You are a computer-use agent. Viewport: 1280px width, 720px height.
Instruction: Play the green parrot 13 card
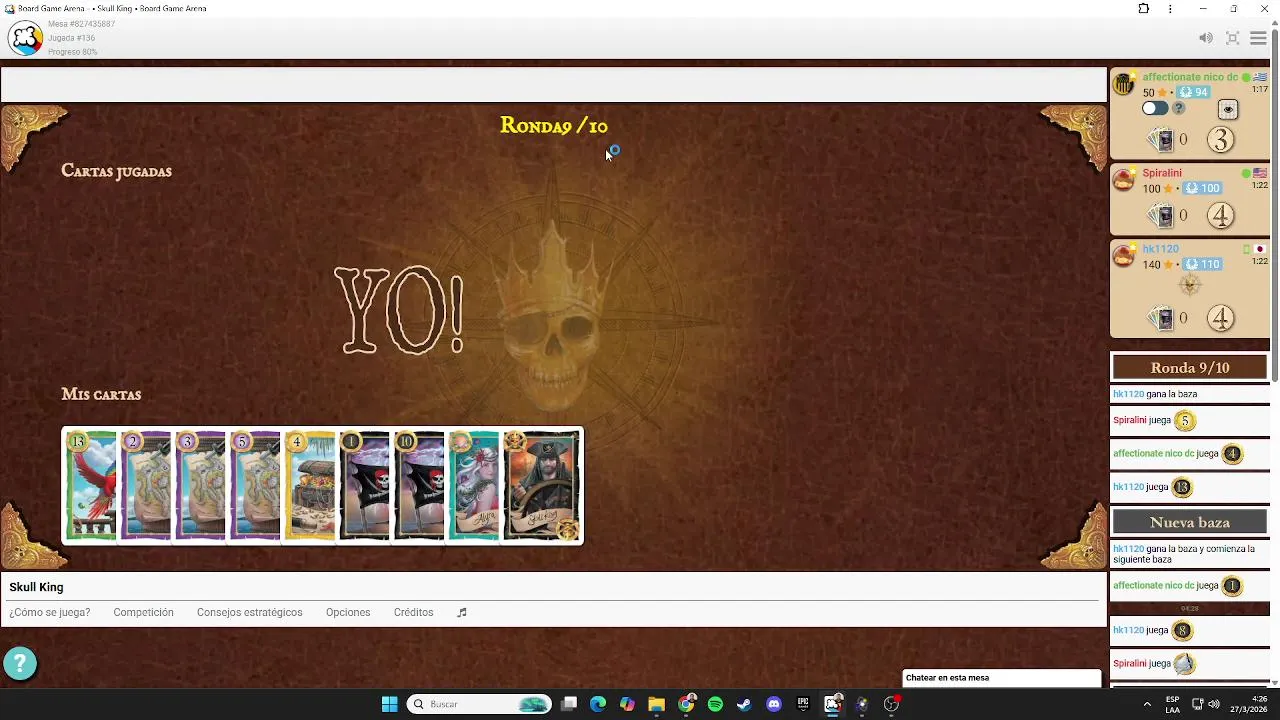click(x=91, y=486)
